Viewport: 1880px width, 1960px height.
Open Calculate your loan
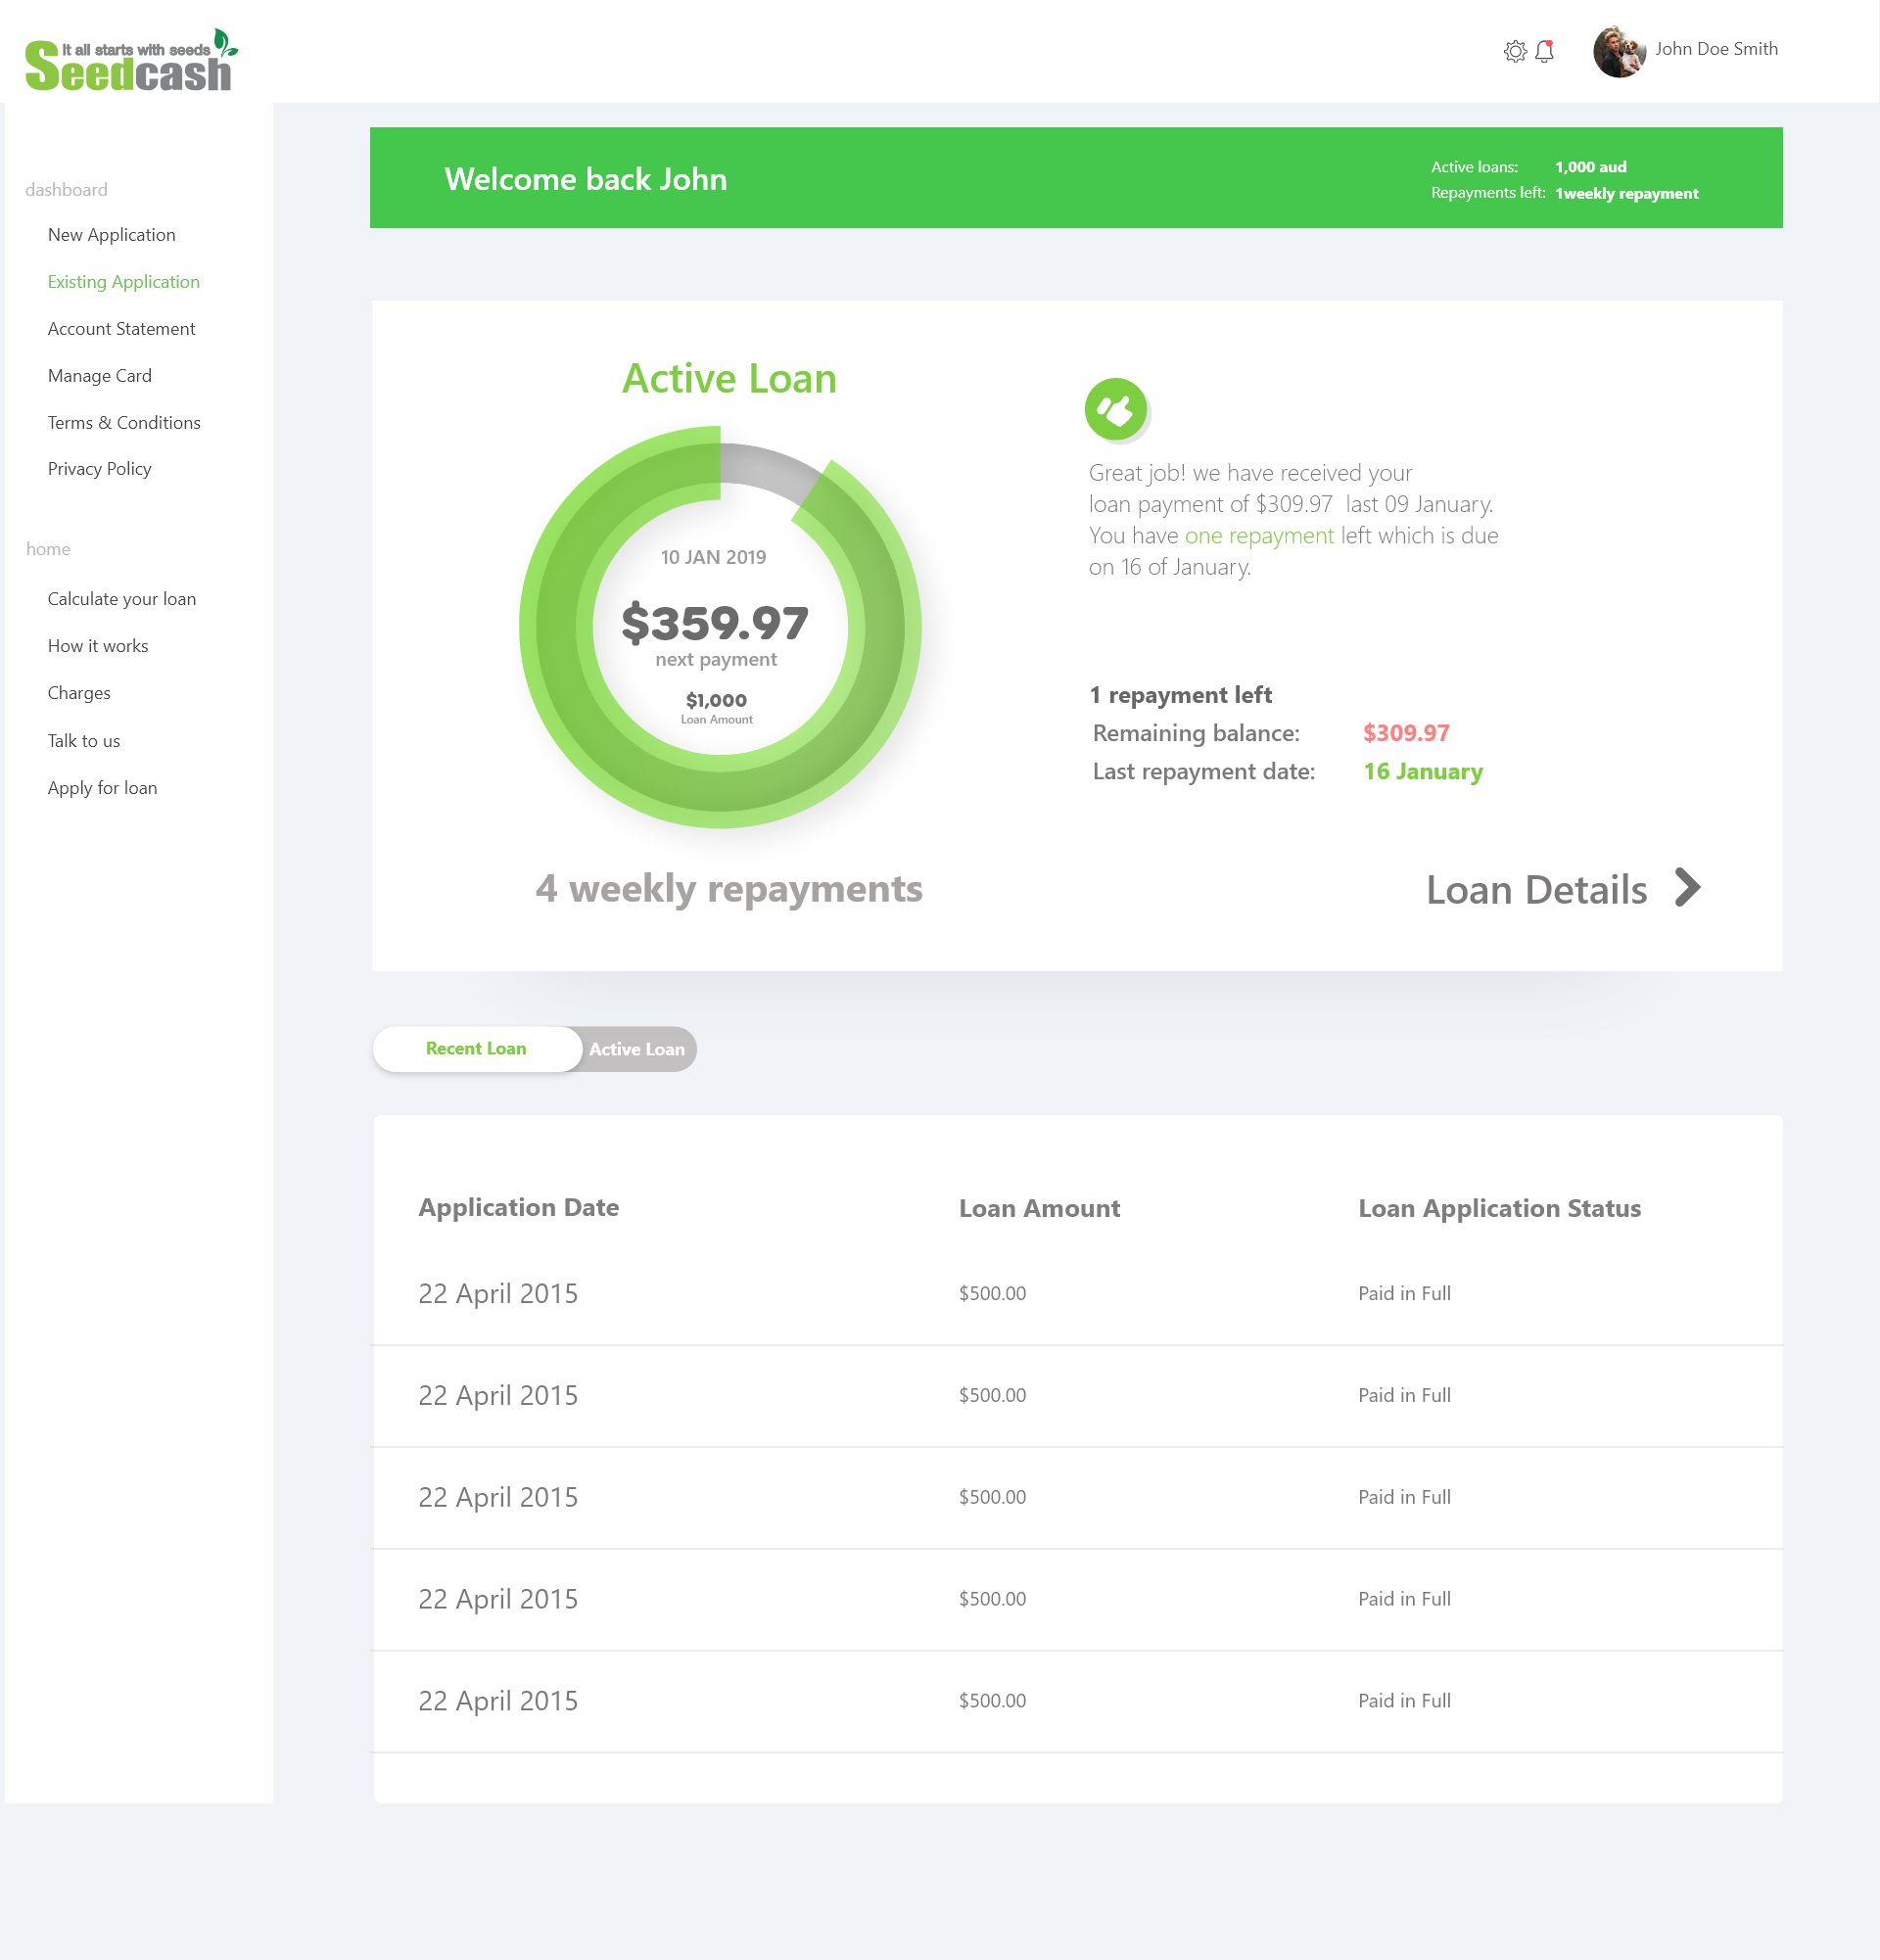click(x=122, y=599)
